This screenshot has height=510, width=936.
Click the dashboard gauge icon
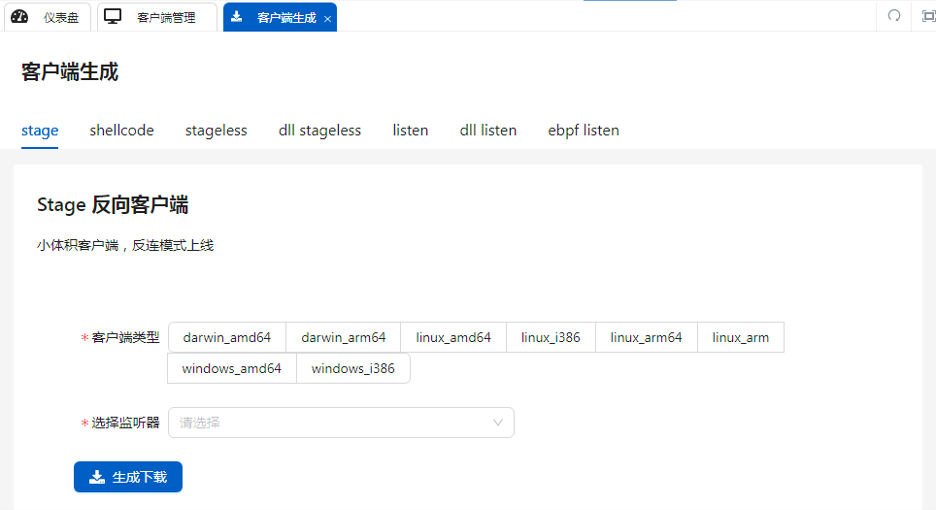coord(20,17)
